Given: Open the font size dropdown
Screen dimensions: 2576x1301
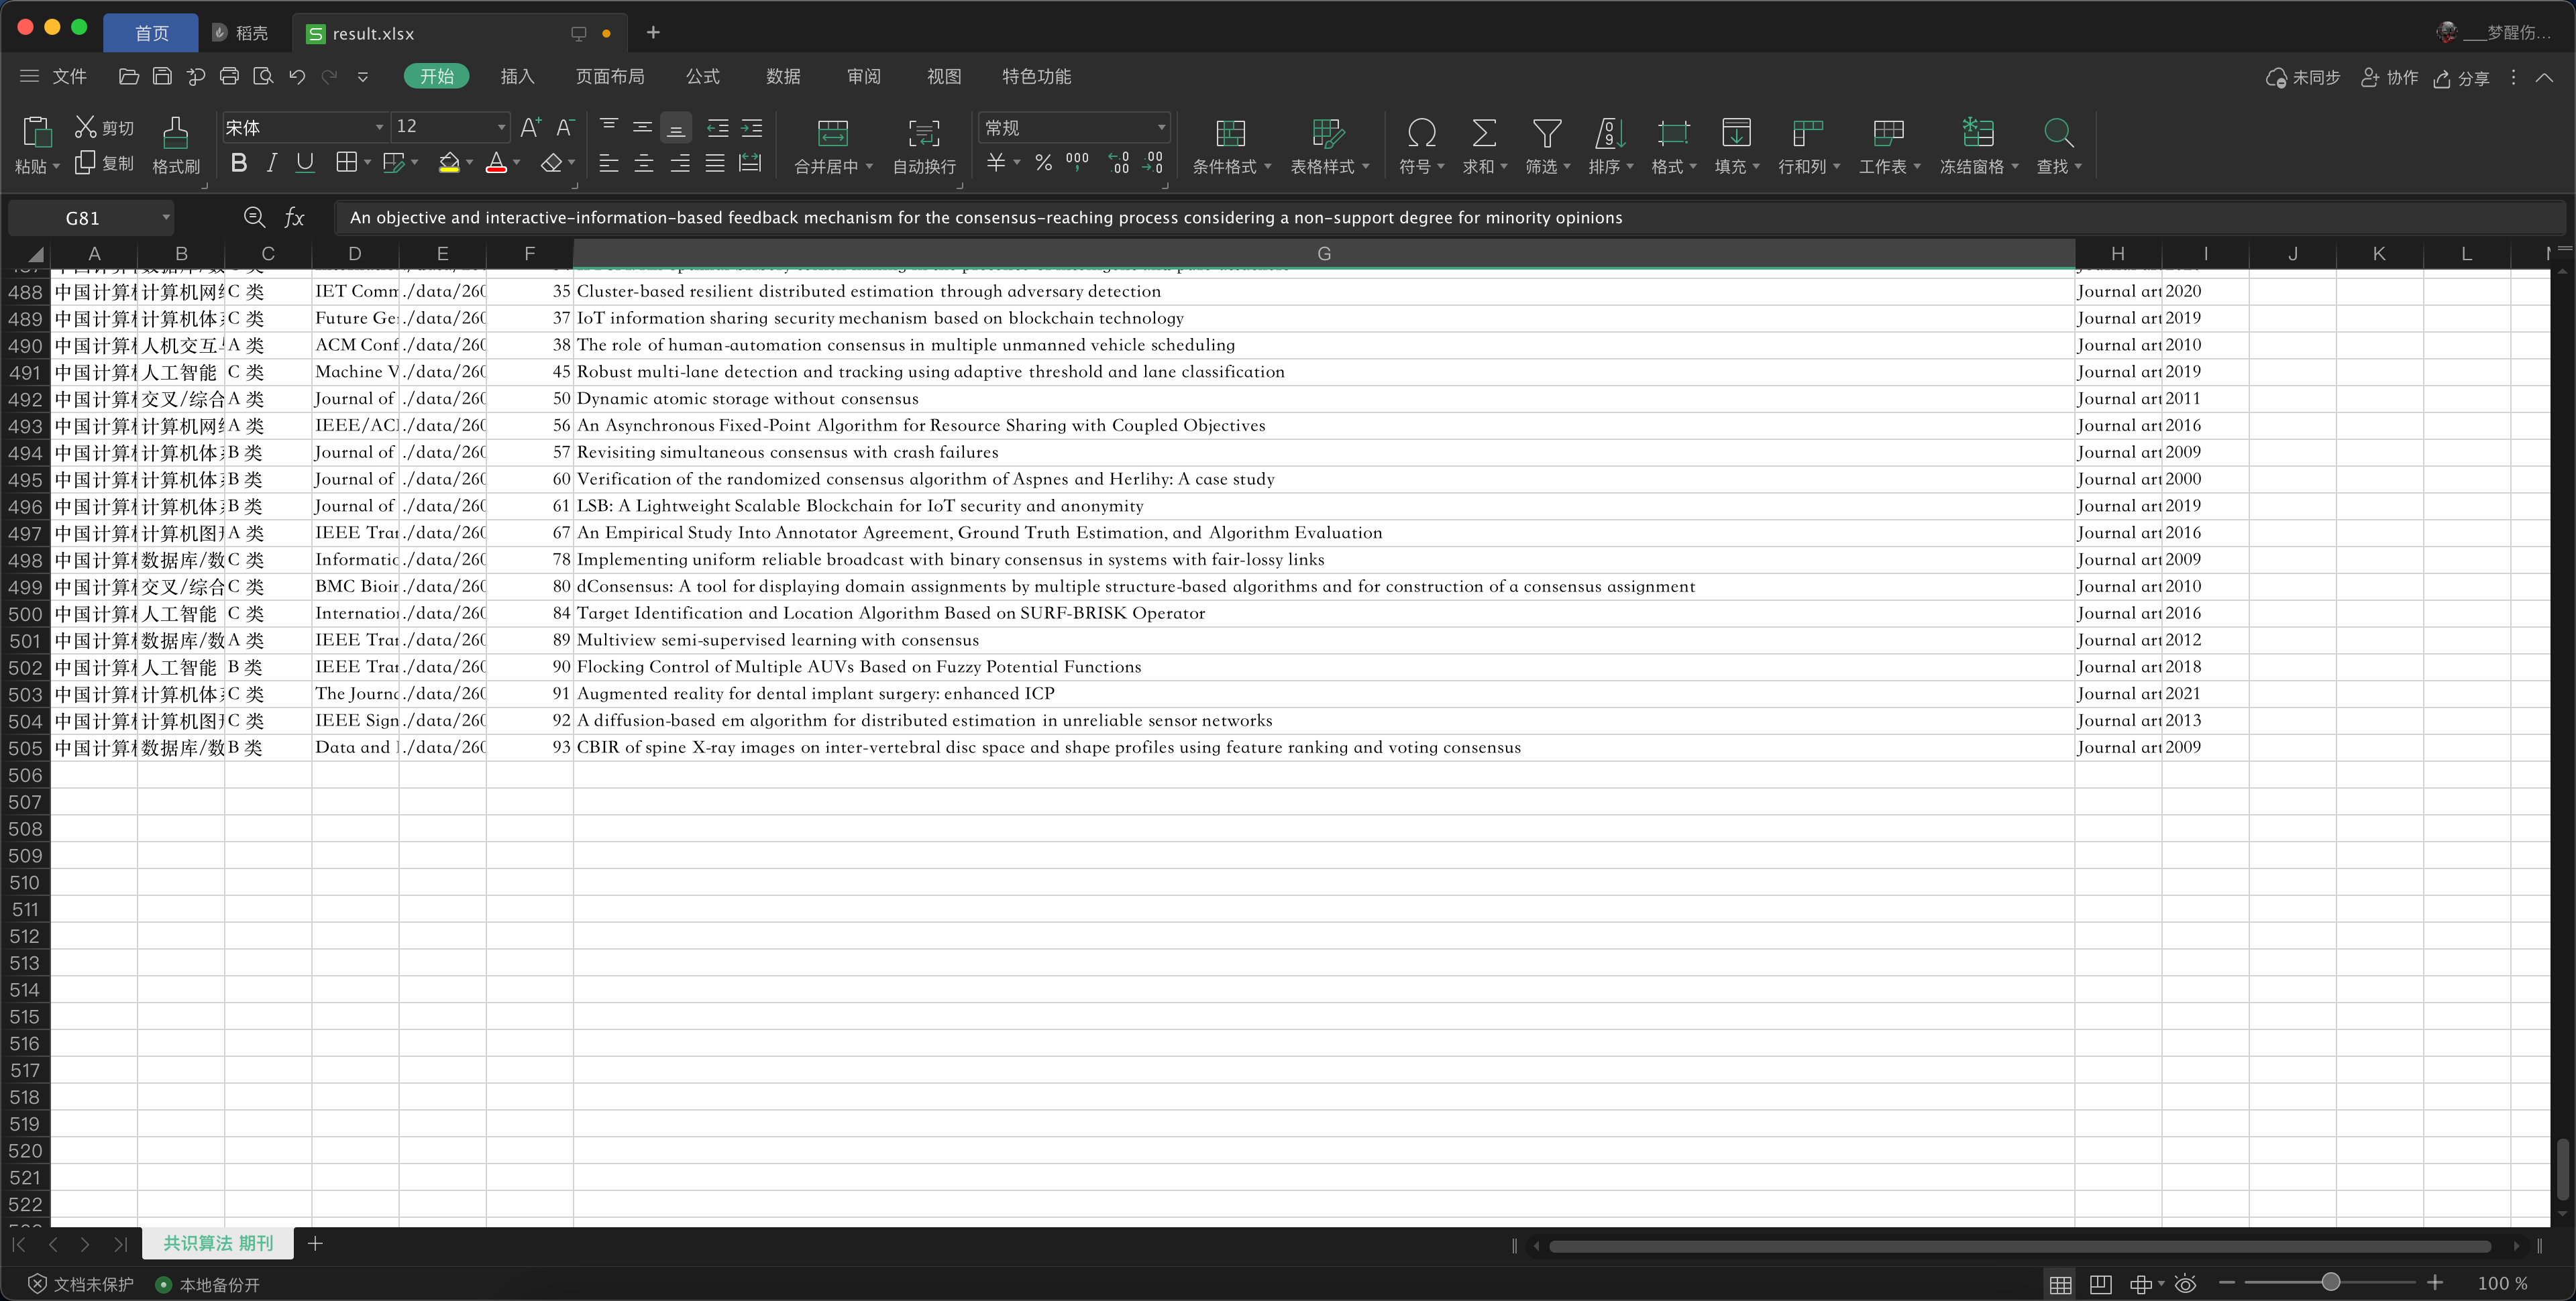Looking at the screenshot, I should pyautogui.click(x=501, y=127).
